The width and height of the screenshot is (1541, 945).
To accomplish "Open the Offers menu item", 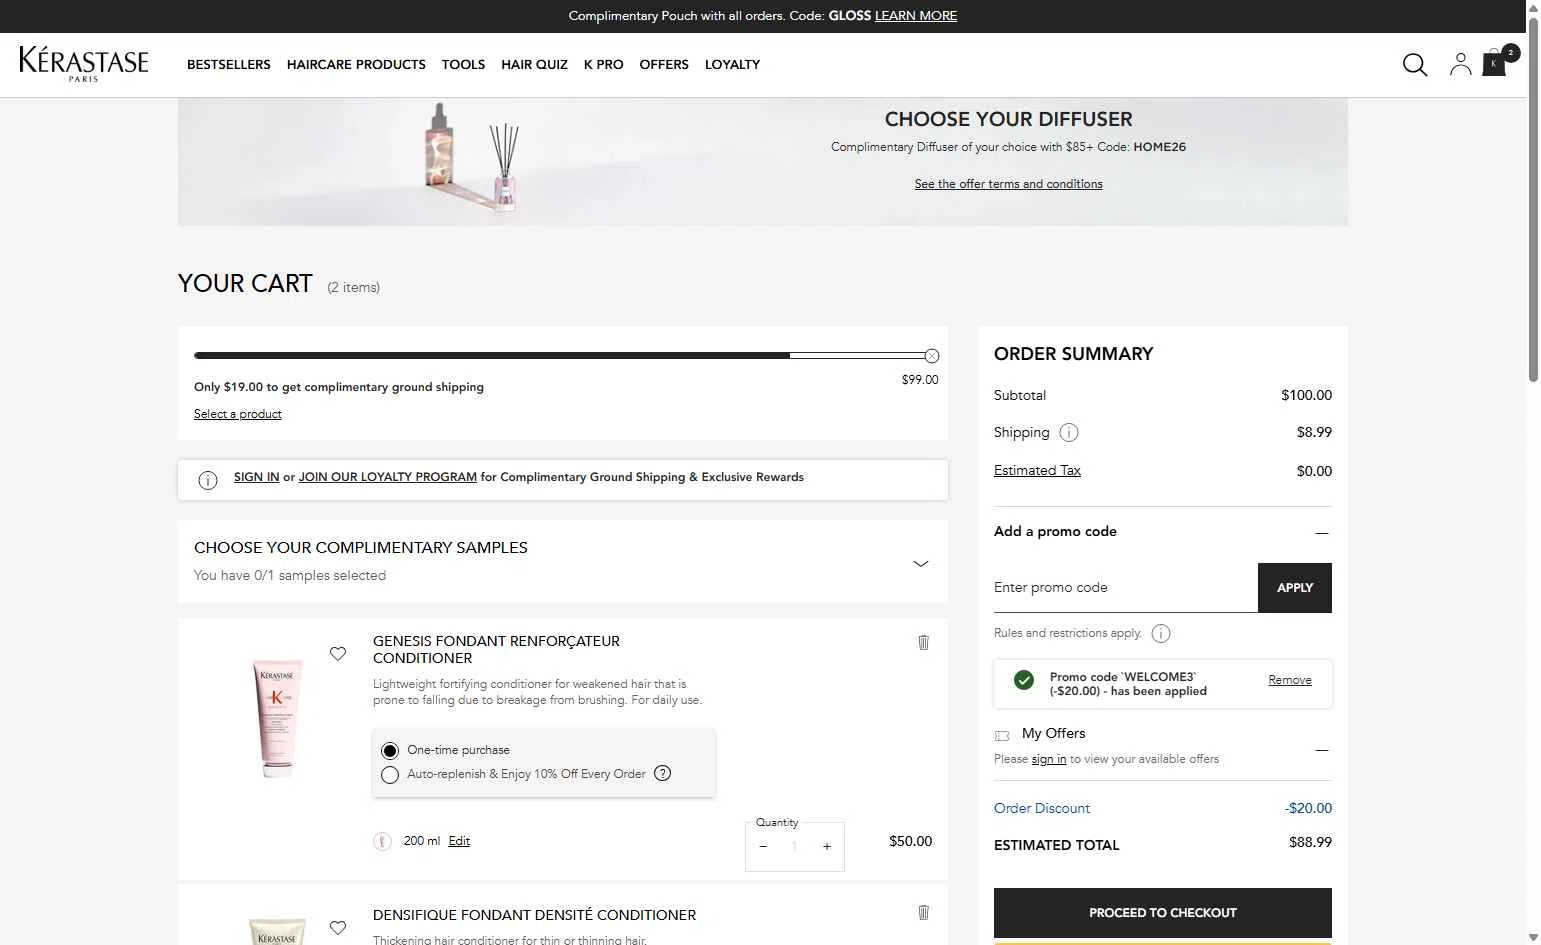I will (664, 64).
